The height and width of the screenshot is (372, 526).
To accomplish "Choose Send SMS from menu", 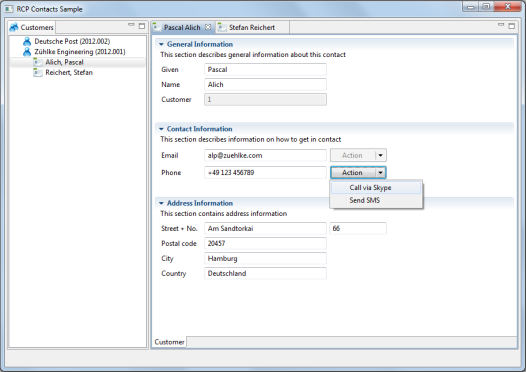I will 376,200.
